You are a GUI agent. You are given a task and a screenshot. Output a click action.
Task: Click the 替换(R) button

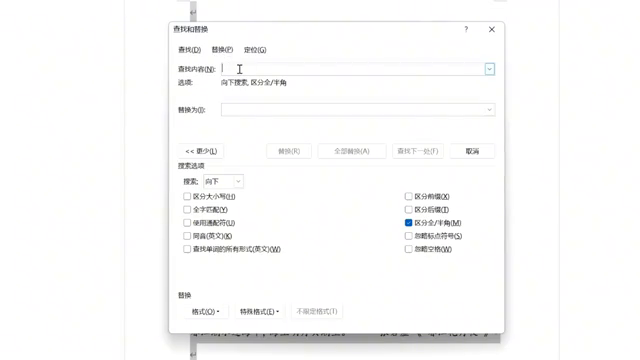pos(289,151)
